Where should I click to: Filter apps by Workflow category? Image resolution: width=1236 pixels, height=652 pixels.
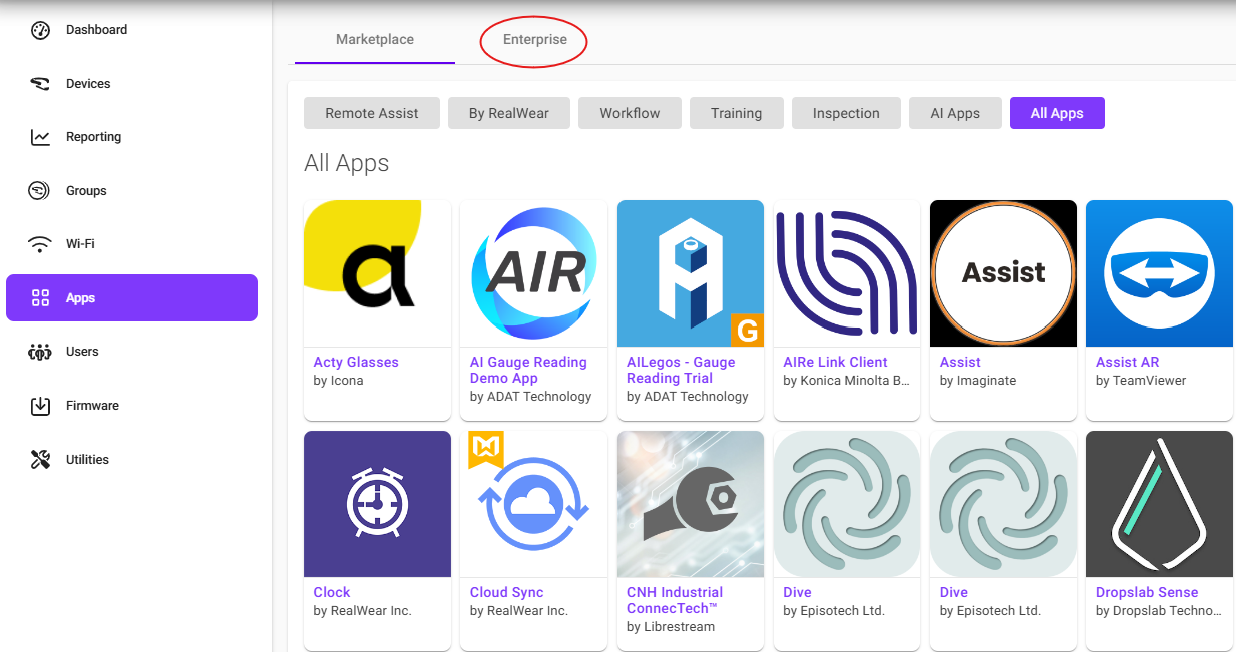pyautogui.click(x=629, y=113)
